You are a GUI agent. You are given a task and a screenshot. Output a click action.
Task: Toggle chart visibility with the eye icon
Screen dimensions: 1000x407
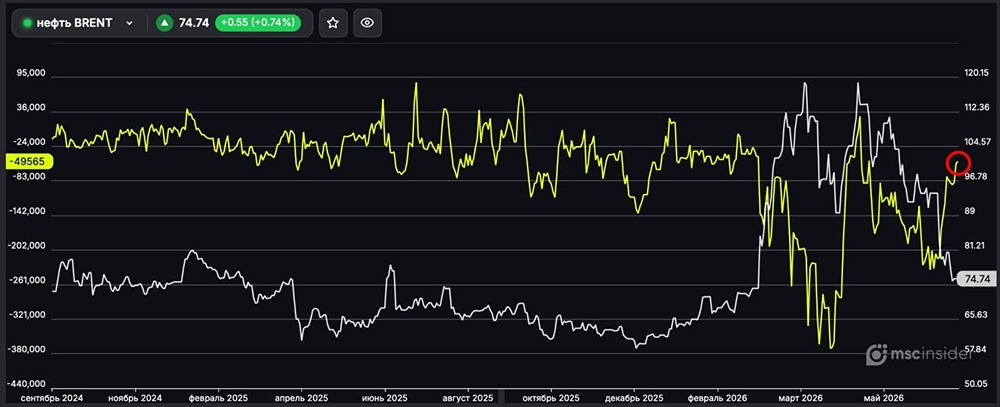pyautogui.click(x=367, y=23)
